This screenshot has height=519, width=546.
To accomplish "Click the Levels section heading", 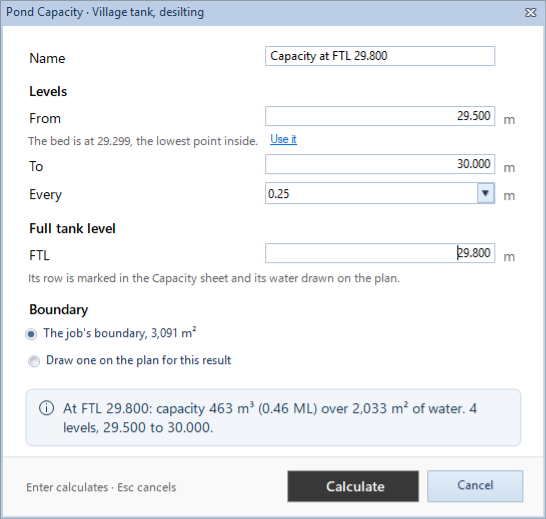I will click(48, 92).
